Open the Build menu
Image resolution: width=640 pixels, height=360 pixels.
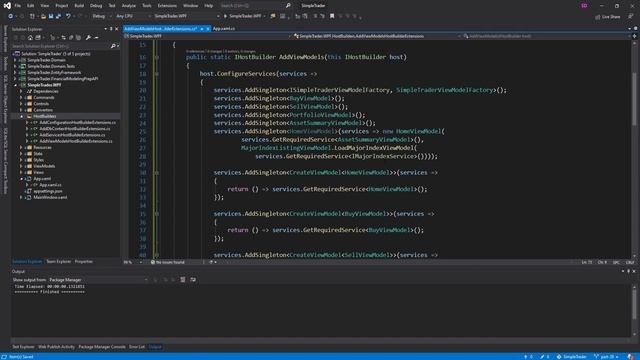[79, 6]
